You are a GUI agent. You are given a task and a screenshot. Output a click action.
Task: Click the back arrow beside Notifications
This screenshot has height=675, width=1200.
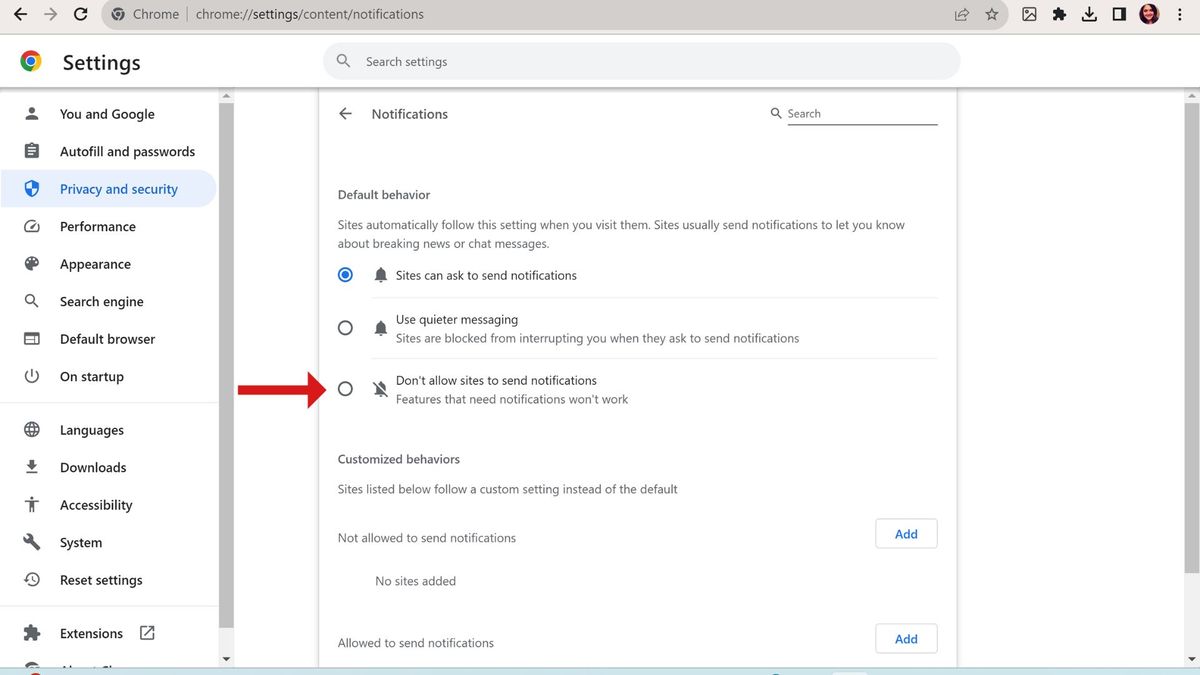click(346, 114)
